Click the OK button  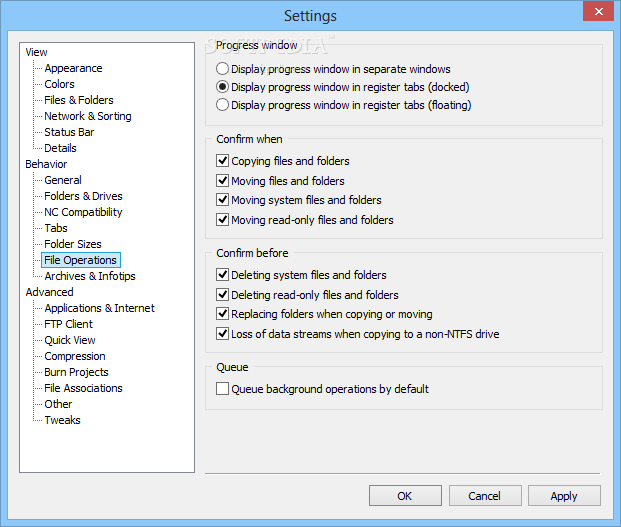(x=405, y=496)
